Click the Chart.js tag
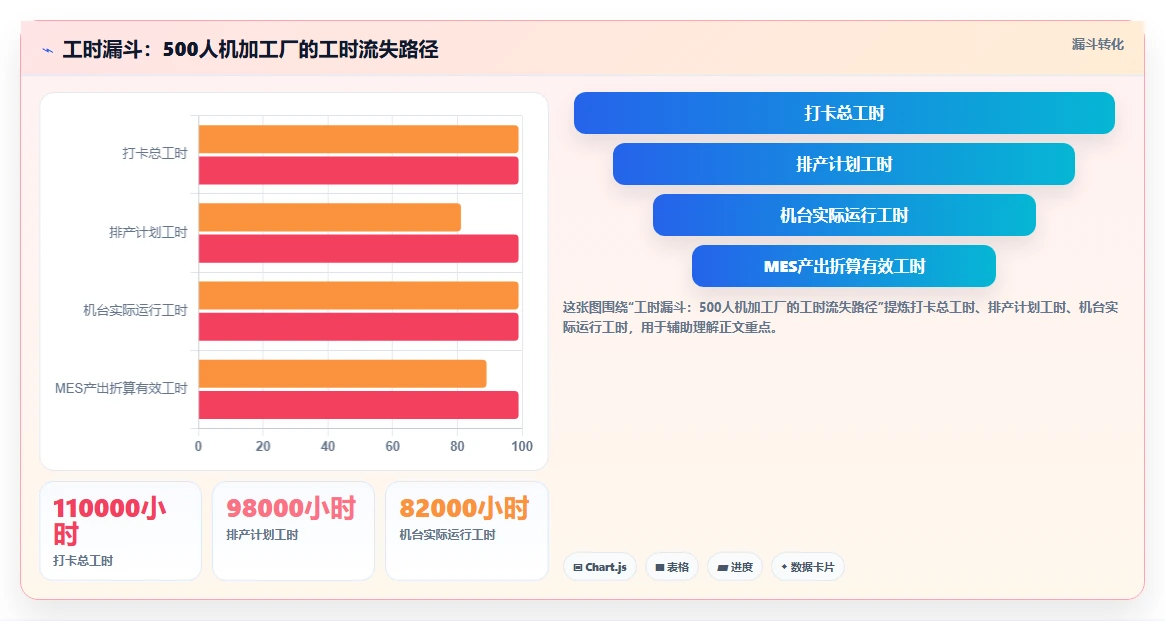Image resolution: width=1165 pixels, height=621 pixels. [x=600, y=567]
